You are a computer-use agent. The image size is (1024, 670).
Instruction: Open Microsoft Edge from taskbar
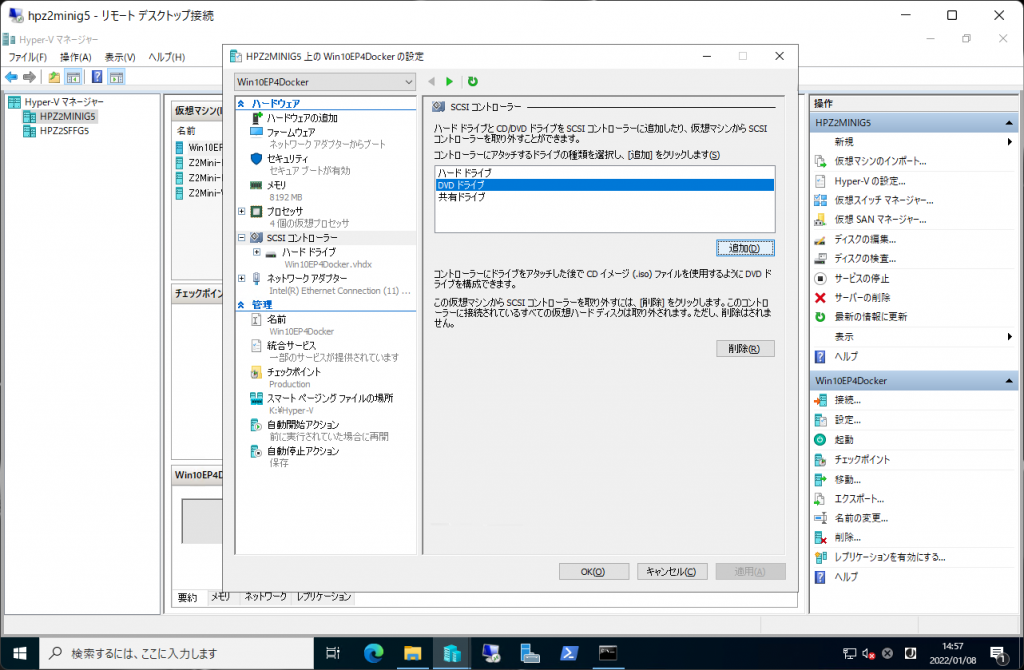[374, 653]
